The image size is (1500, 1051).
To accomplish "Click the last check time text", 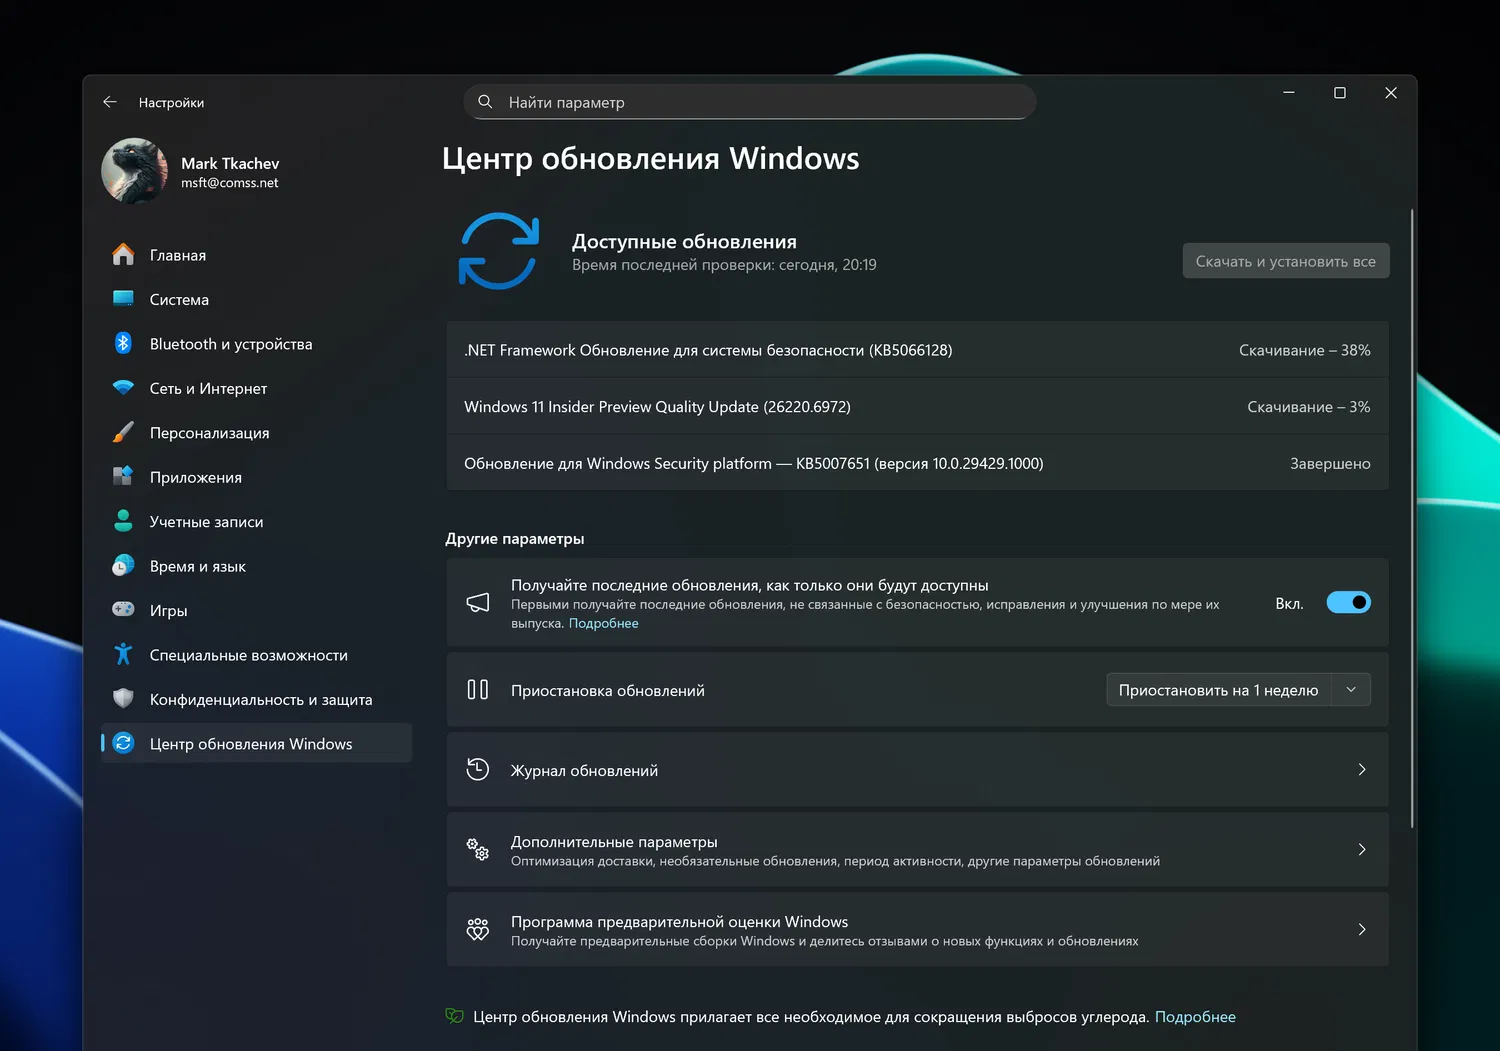I will point(724,265).
